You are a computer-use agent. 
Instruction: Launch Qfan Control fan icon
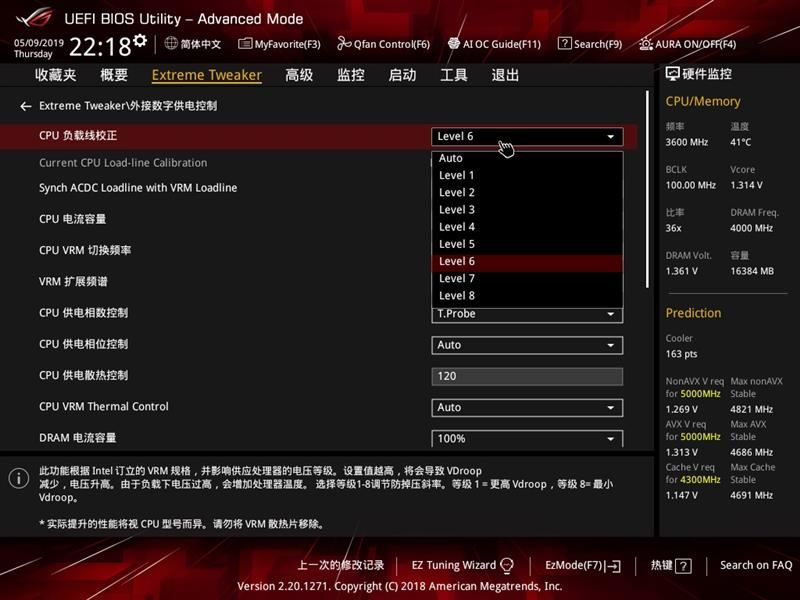344,44
